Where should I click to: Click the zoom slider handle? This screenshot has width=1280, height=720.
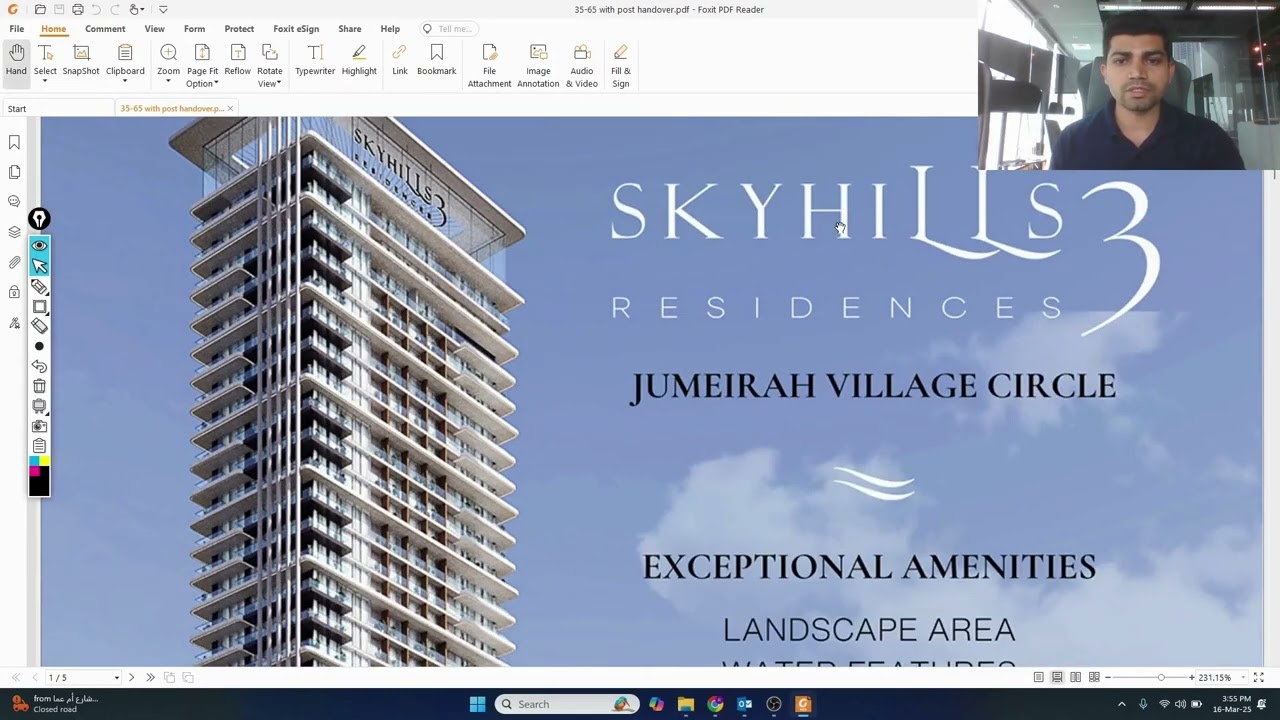pos(1161,677)
